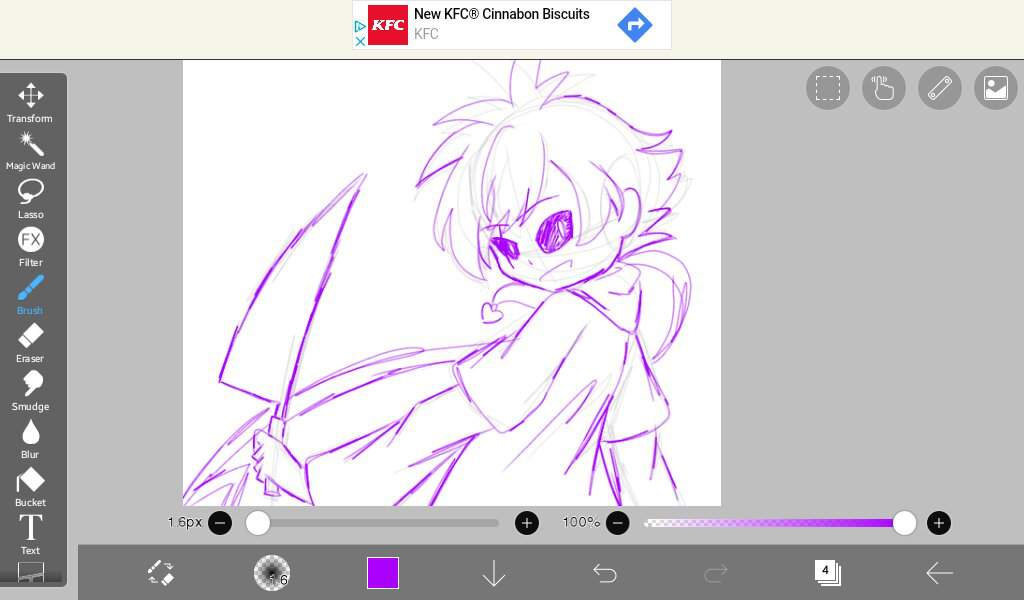Open the FX Filter tool
Viewport: 1024px width, 600px height.
[x=30, y=247]
